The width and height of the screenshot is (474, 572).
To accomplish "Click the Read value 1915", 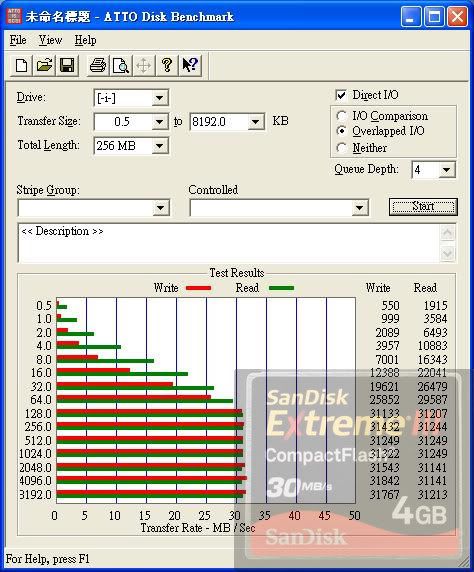I will tap(435, 305).
